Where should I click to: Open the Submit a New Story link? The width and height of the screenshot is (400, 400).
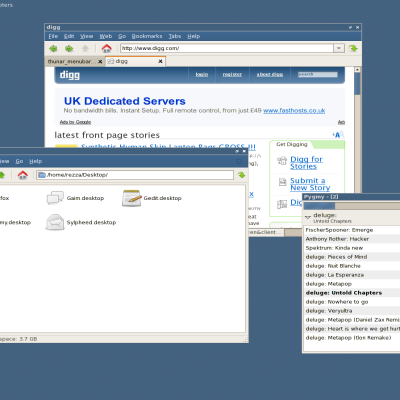pos(310,184)
